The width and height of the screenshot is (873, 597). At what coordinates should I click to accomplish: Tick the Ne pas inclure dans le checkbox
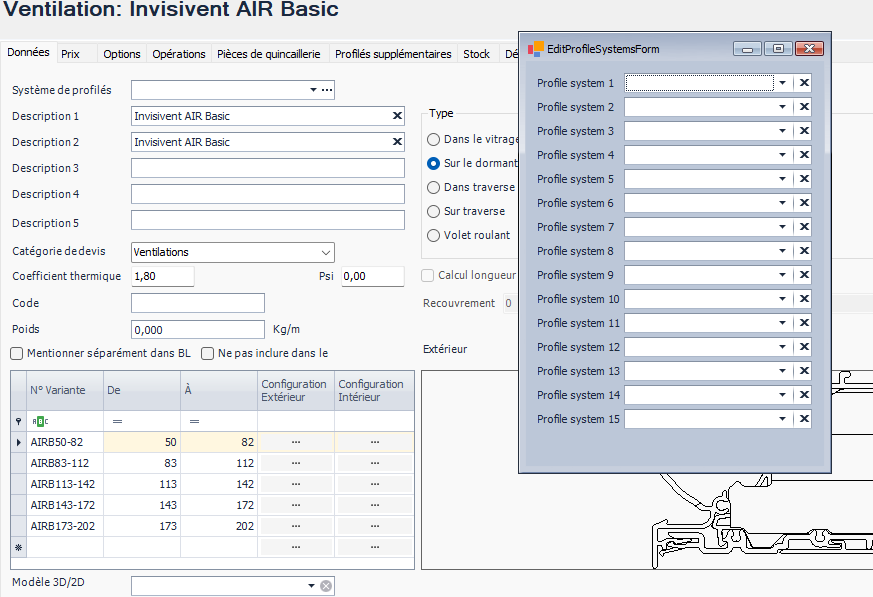[x=208, y=354]
